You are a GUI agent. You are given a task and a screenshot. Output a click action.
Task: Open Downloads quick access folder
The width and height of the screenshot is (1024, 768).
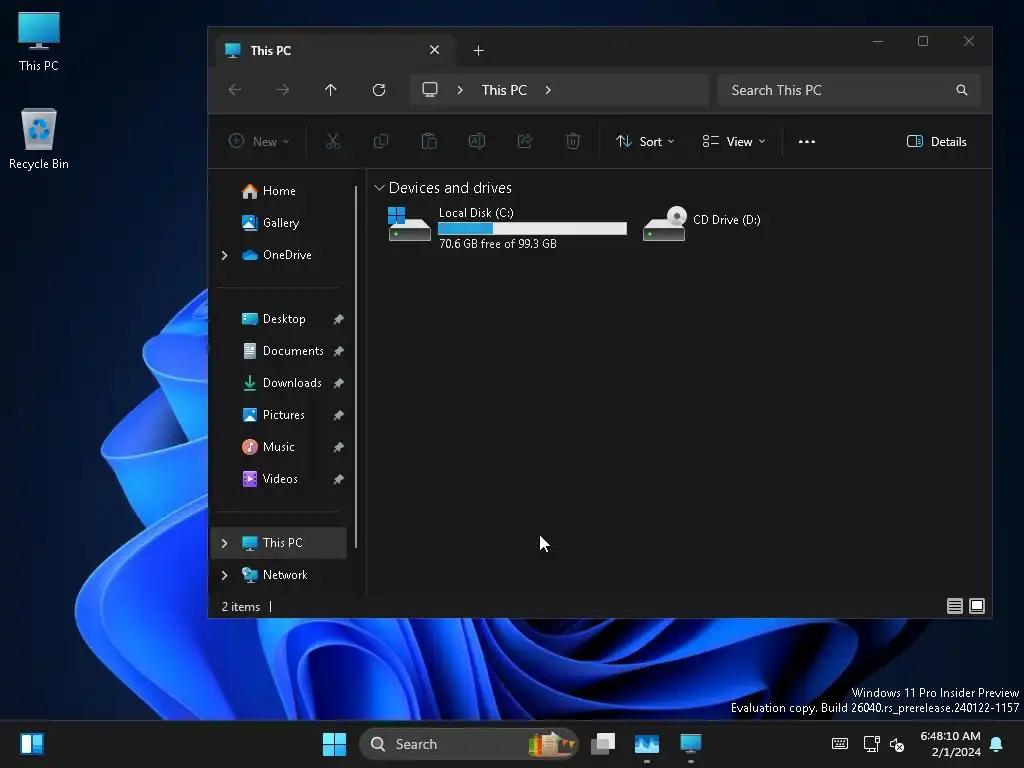point(282,383)
